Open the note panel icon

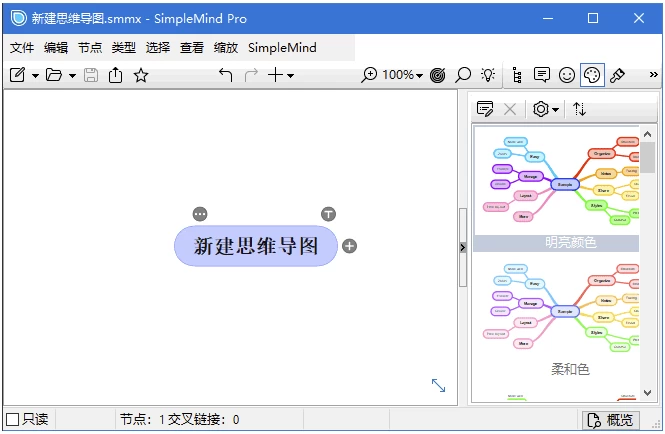point(542,75)
